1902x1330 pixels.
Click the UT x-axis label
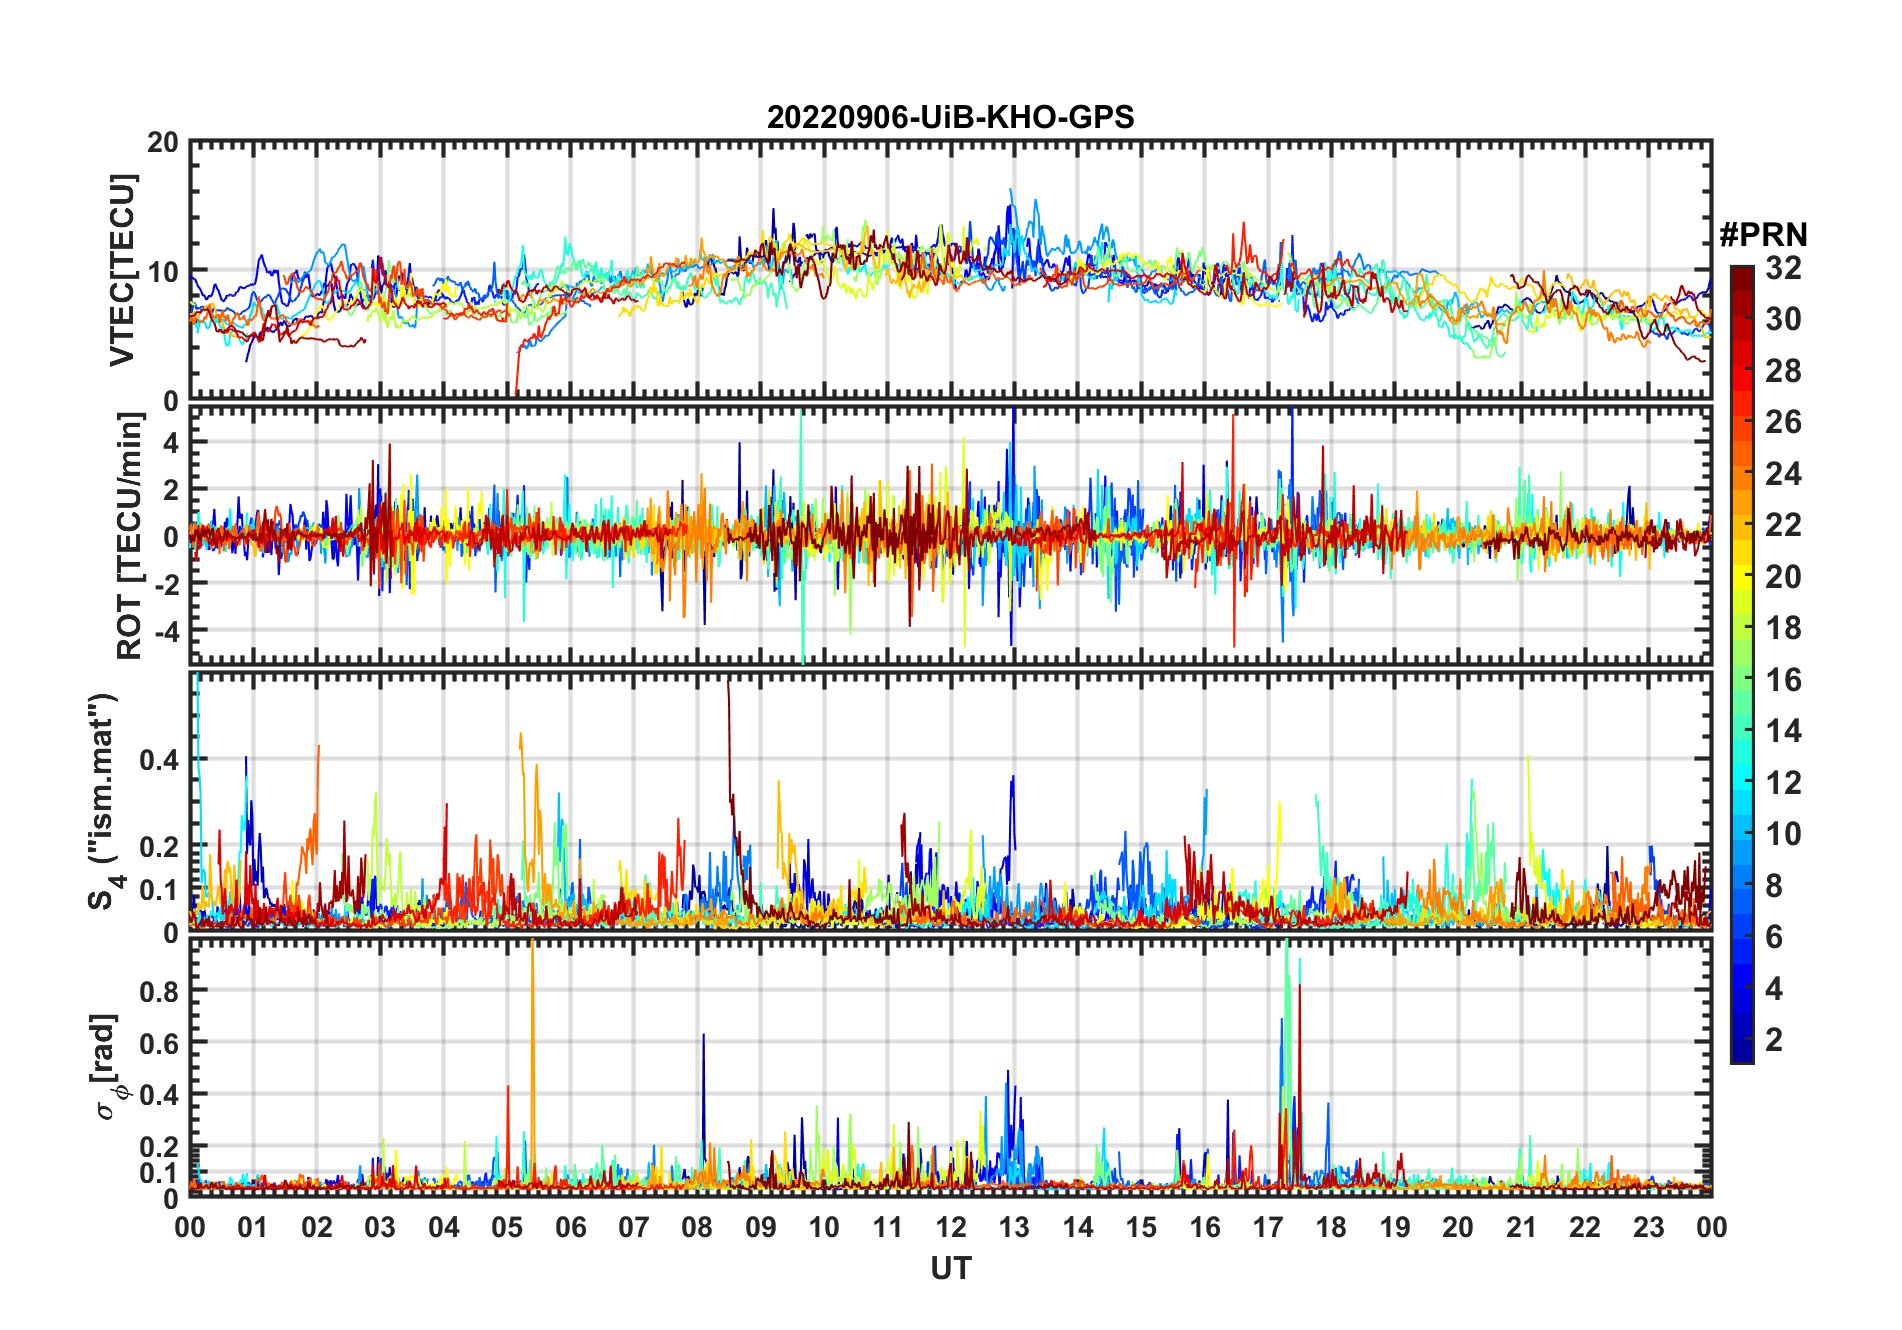coord(950,1269)
